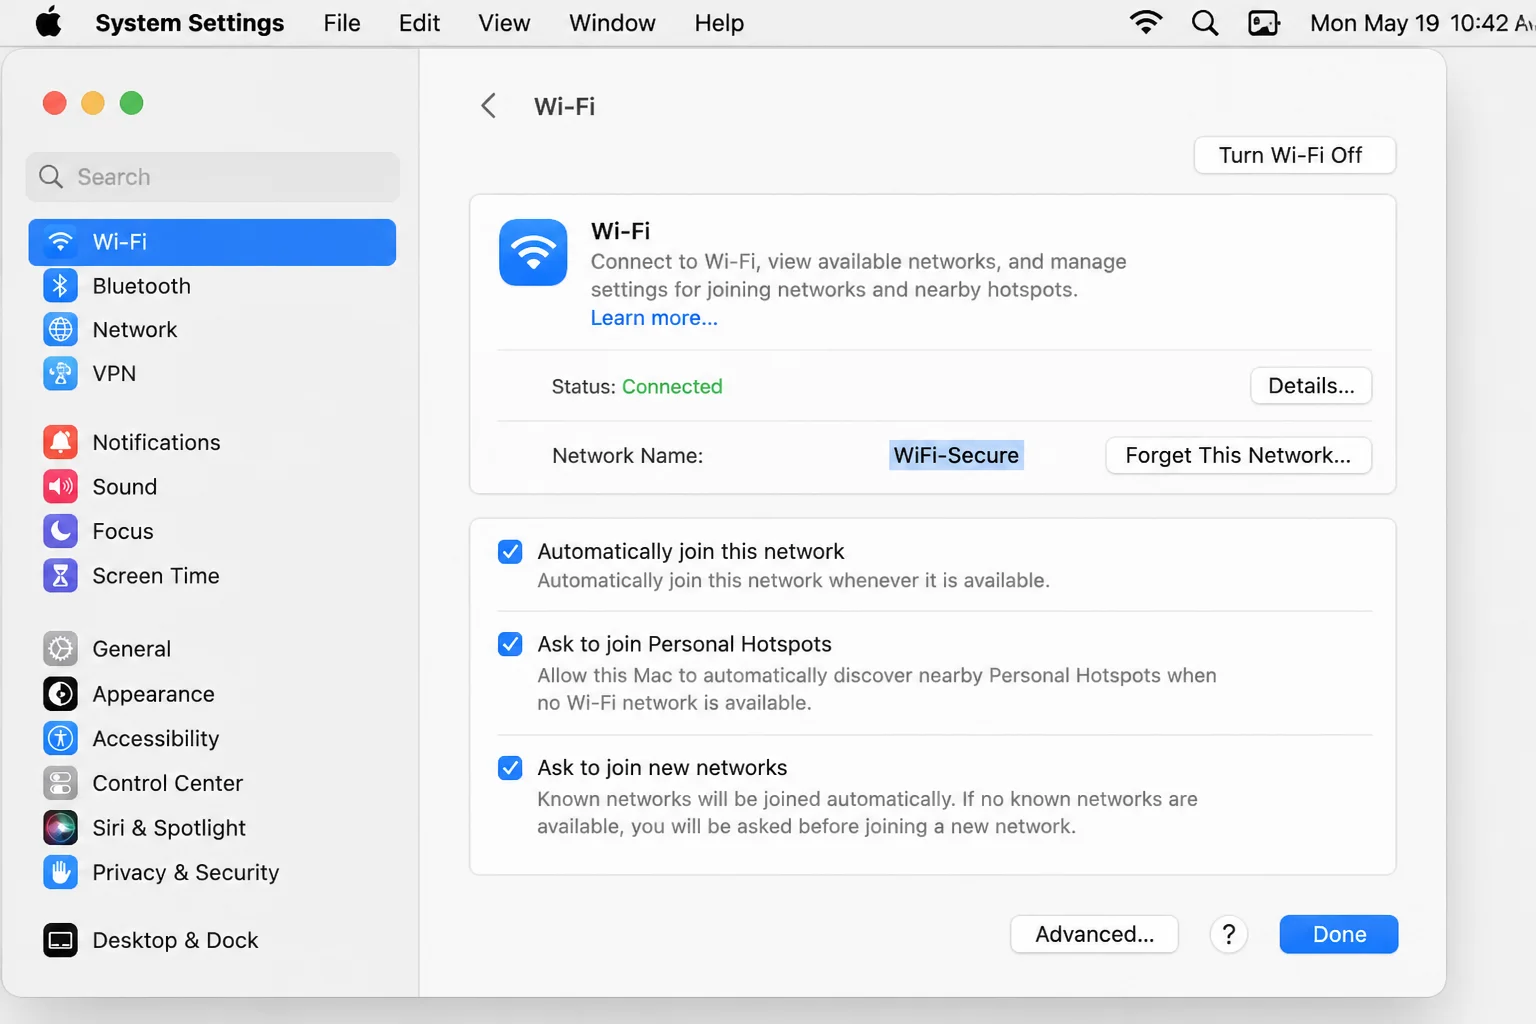This screenshot has height=1024, width=1536.
Task: Follow the Learn more link
Action: click(x=654, y=318)
